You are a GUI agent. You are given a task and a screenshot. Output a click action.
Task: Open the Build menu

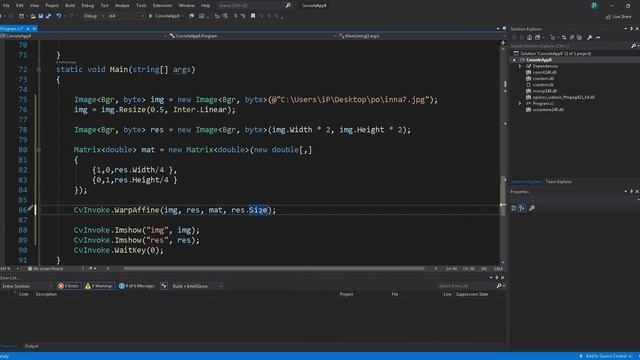point(70,5)
